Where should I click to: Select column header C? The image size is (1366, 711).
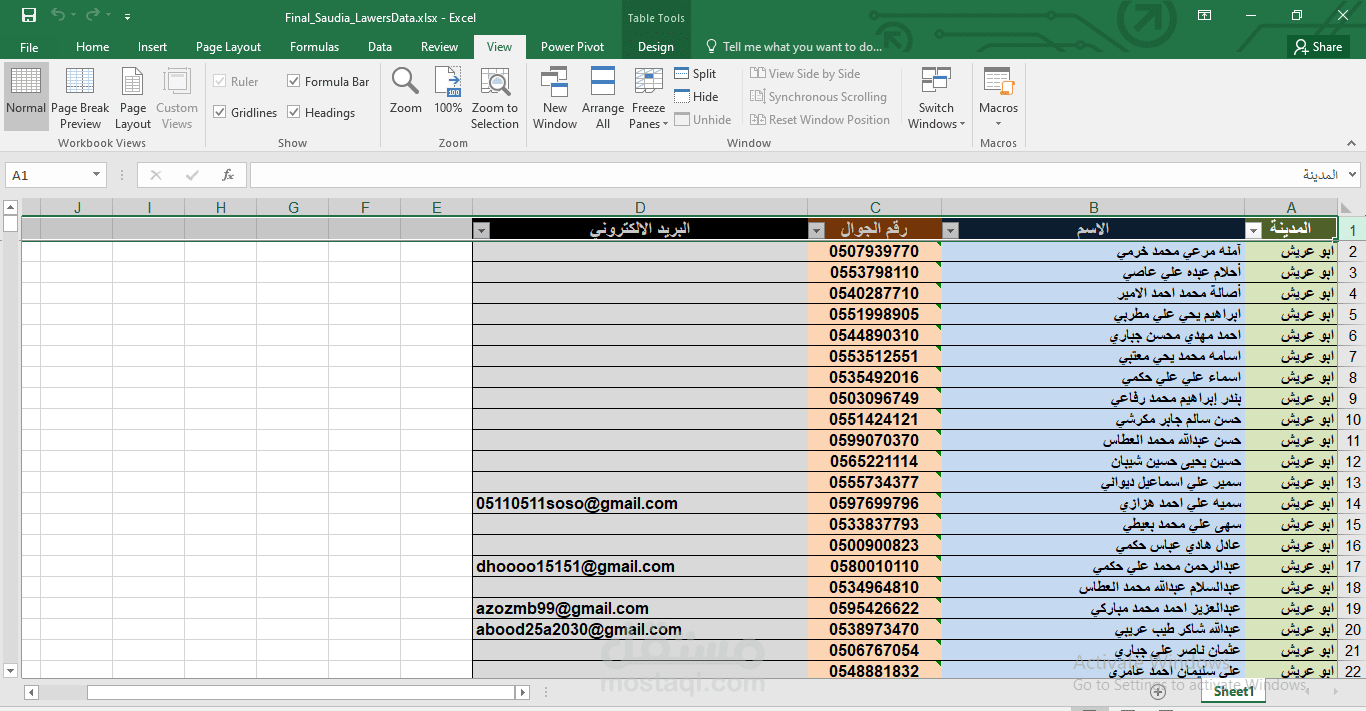coord(875,208)
